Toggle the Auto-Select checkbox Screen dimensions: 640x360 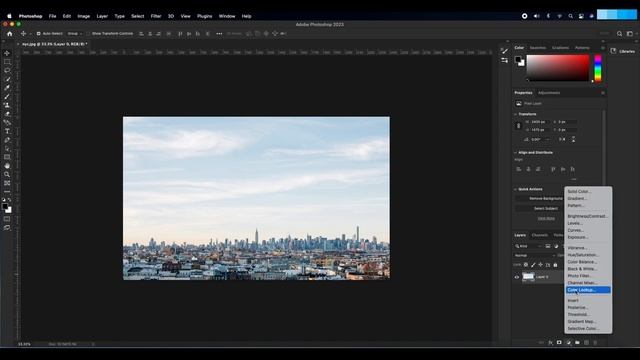pos(38,34)
